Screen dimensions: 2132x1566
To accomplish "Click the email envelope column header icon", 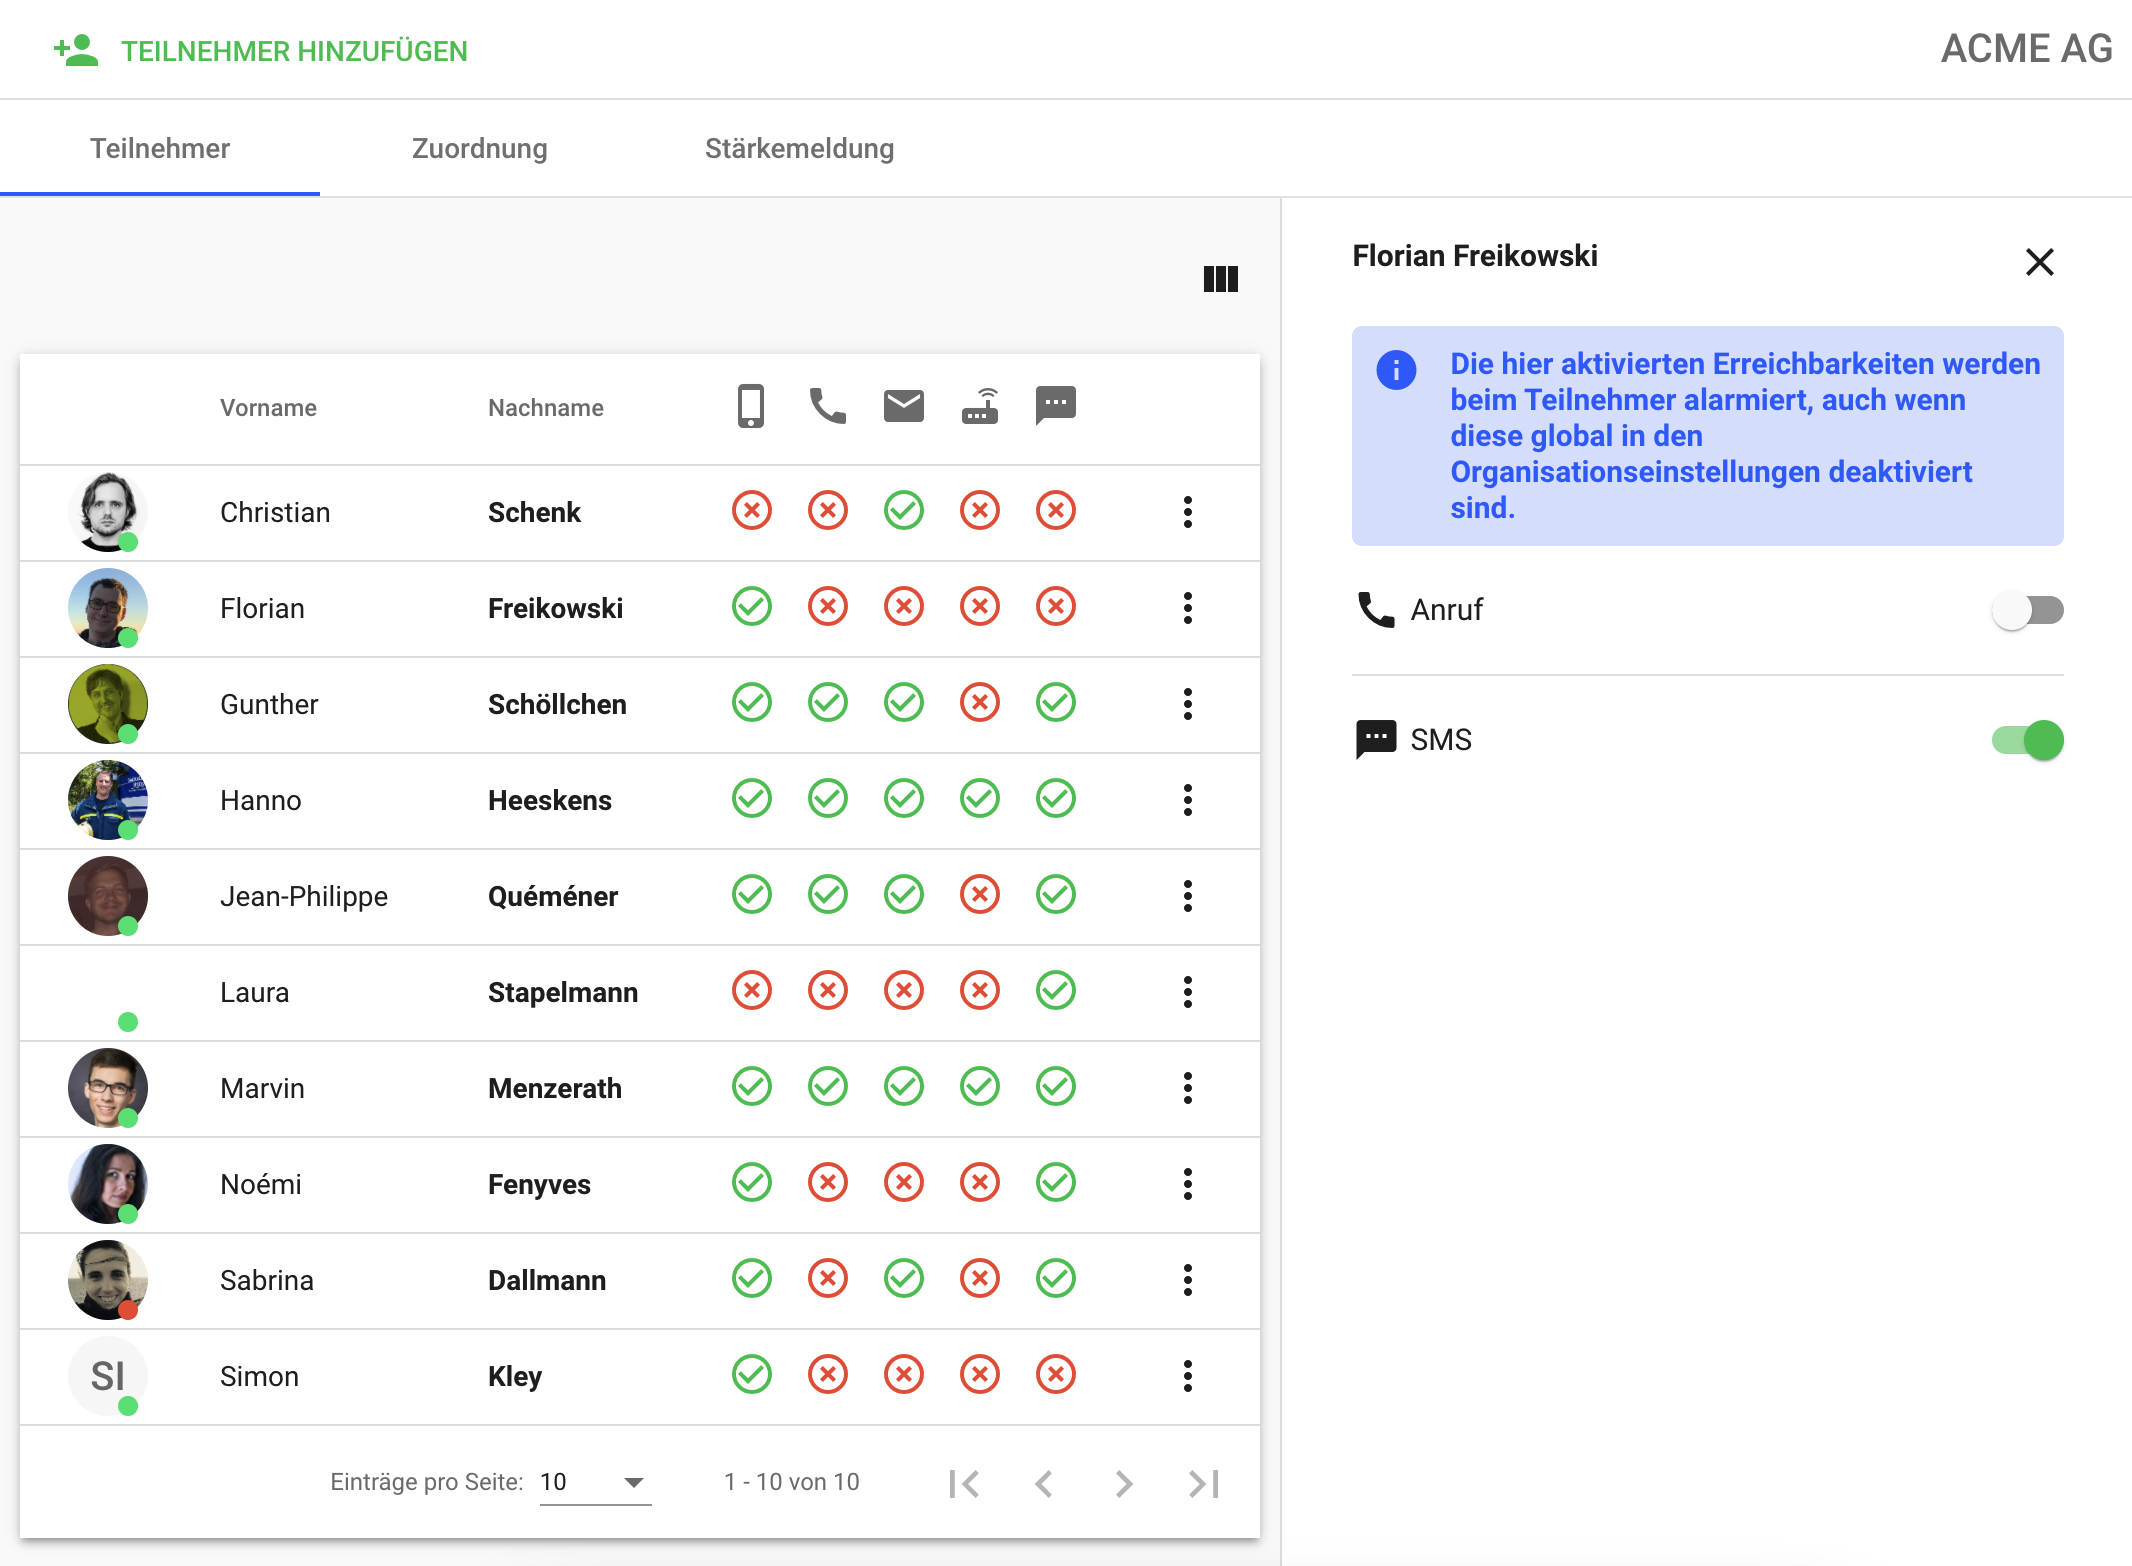I will tap(903, 406).
